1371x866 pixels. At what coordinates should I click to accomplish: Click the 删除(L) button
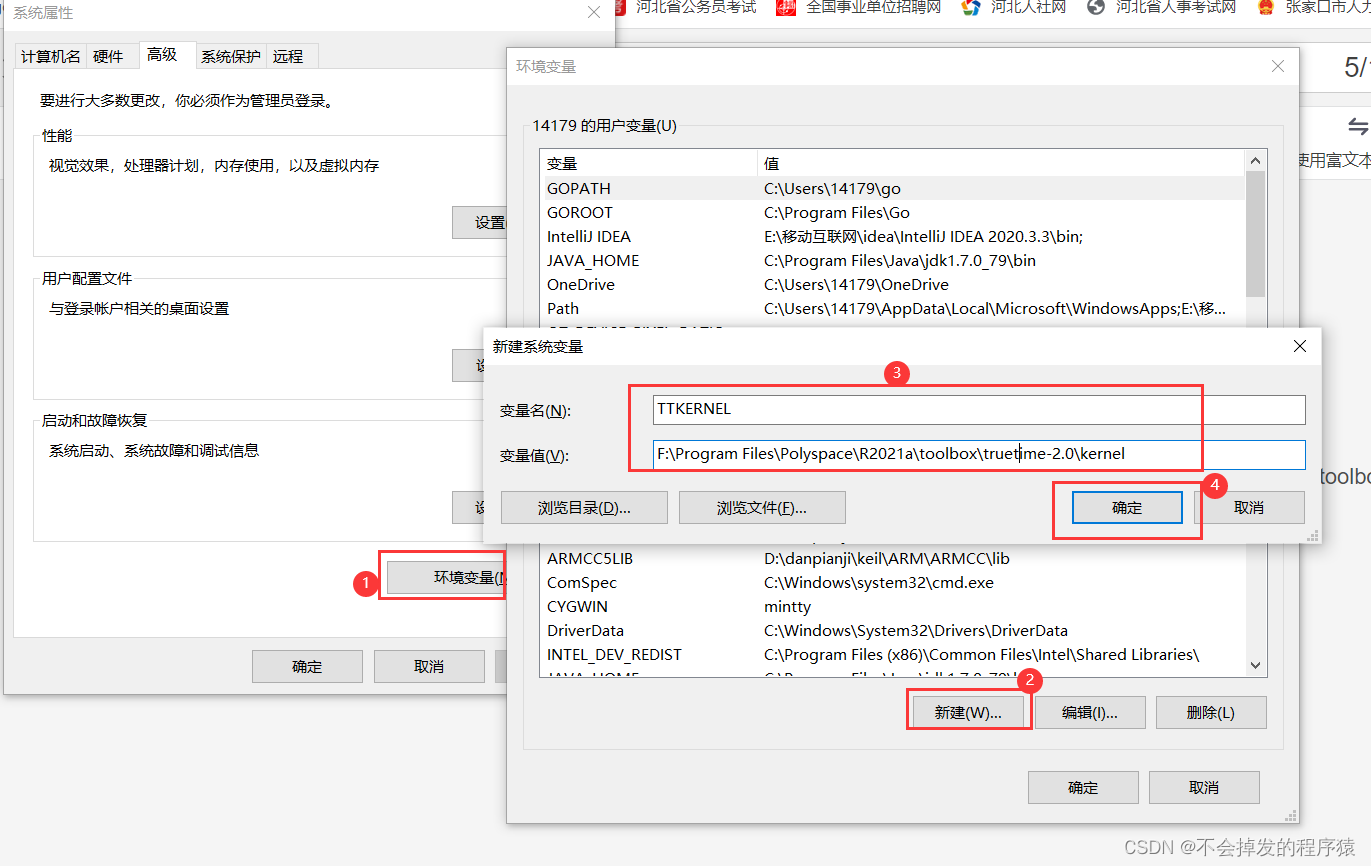(x=1210, y=711)
